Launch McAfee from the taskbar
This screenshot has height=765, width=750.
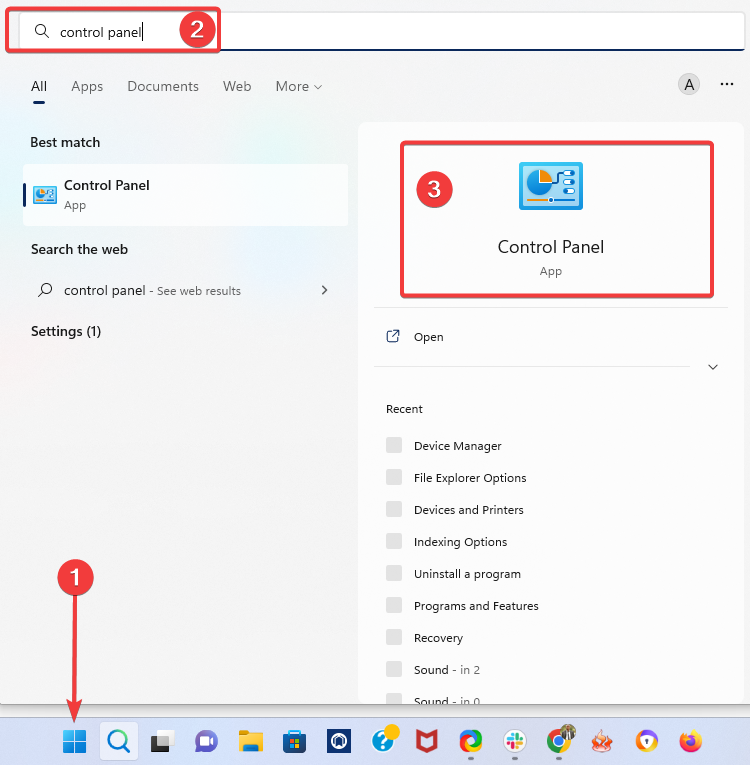point(426,742)
